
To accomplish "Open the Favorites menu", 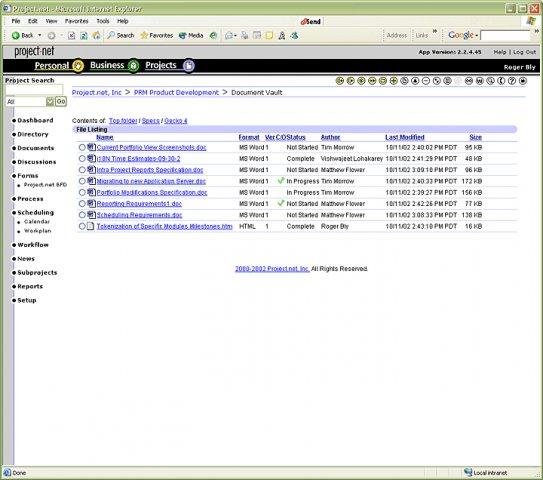I will (77, 21).
